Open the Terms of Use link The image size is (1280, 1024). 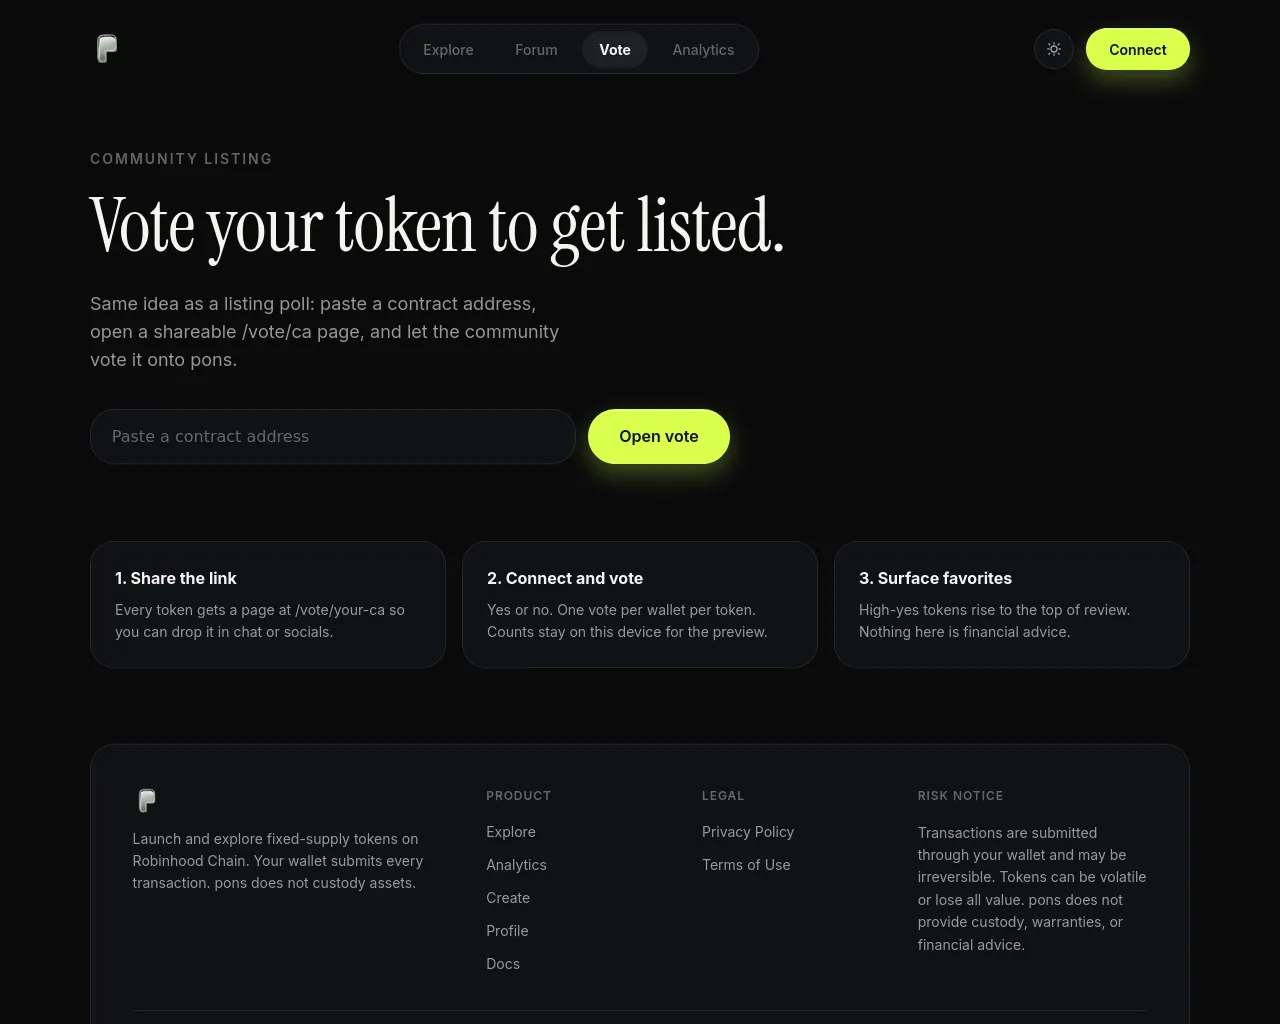click(x=746, y=865)
